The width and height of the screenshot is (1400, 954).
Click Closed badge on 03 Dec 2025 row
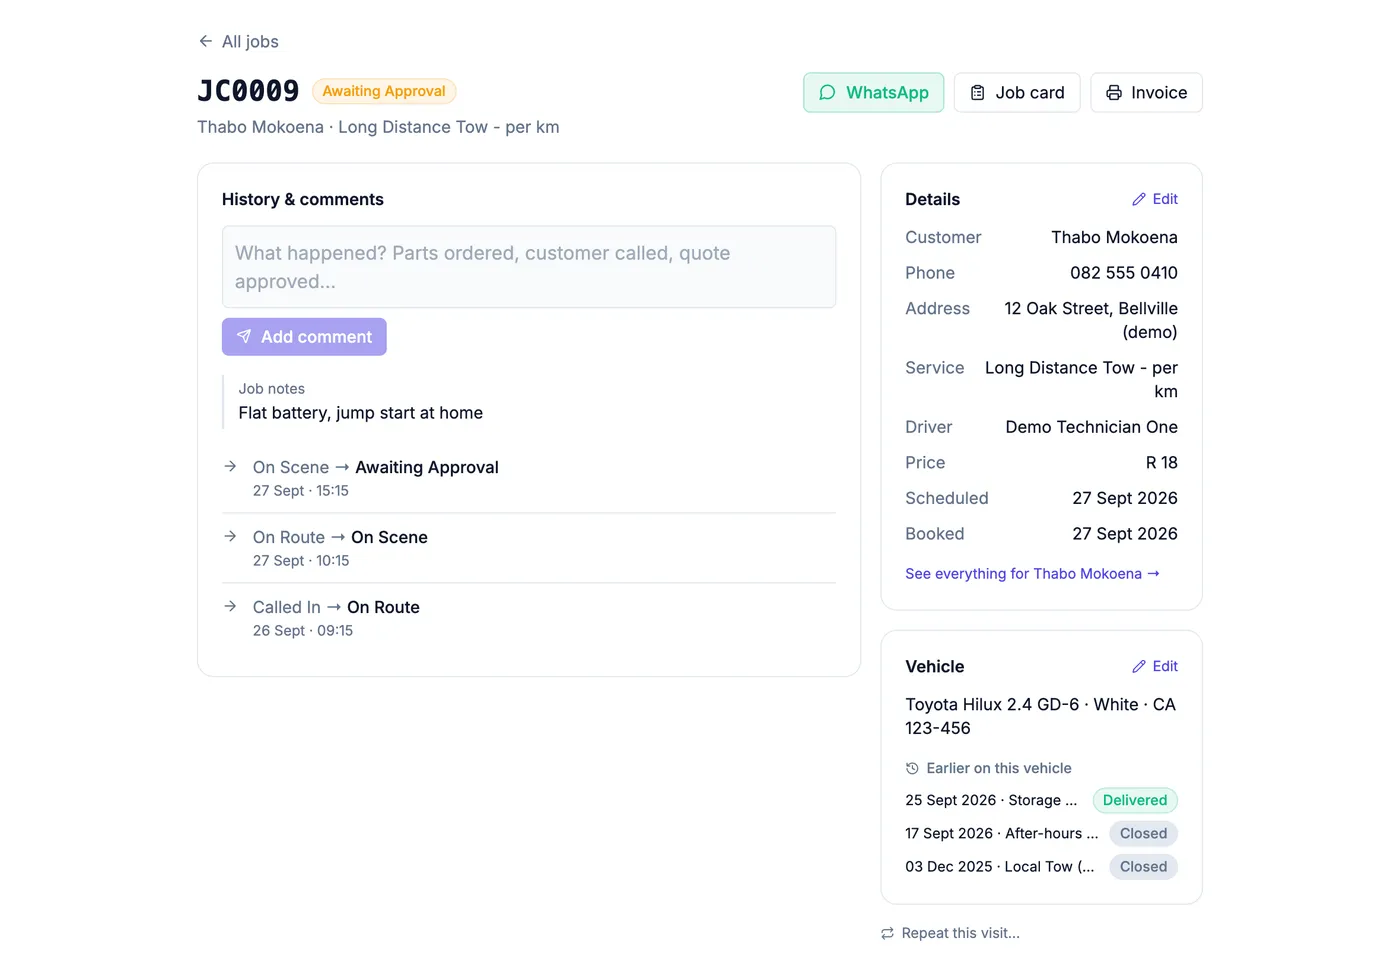(x=1143, y=866)
